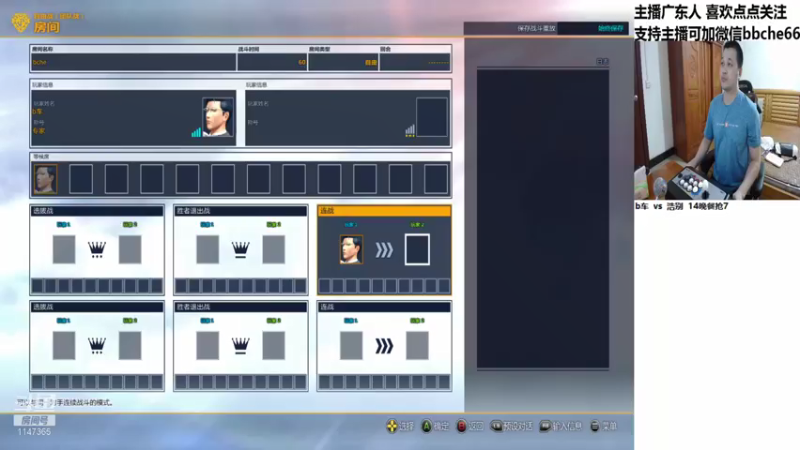The width and height of the screenshot is (800, 450).
Task: Click the 菜单 menu button
Action: (x=604, y=426)
